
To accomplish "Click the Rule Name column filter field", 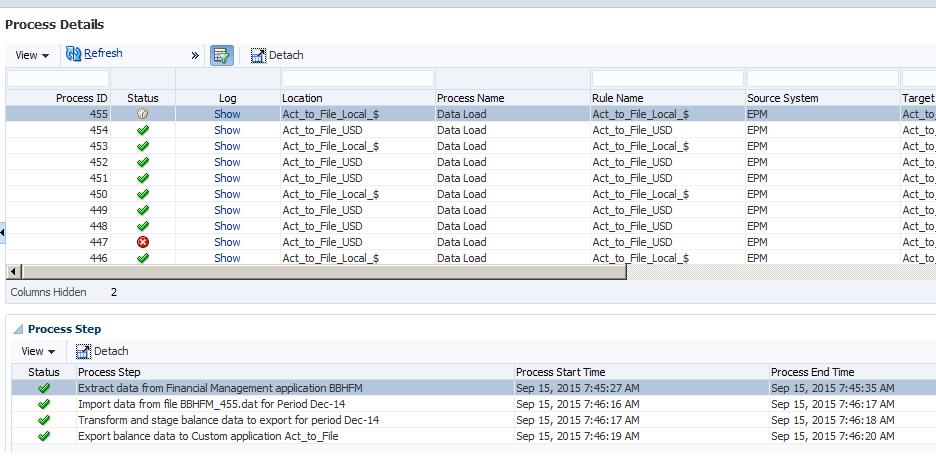I will pyautogui.click(x=667, y=78).
